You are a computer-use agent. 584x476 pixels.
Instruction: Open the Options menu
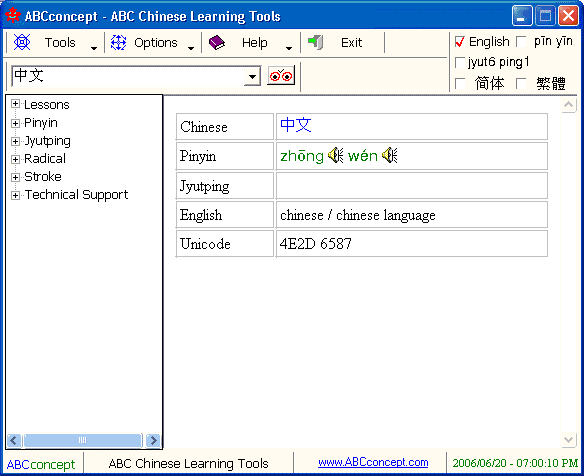(x=156, y=42)
